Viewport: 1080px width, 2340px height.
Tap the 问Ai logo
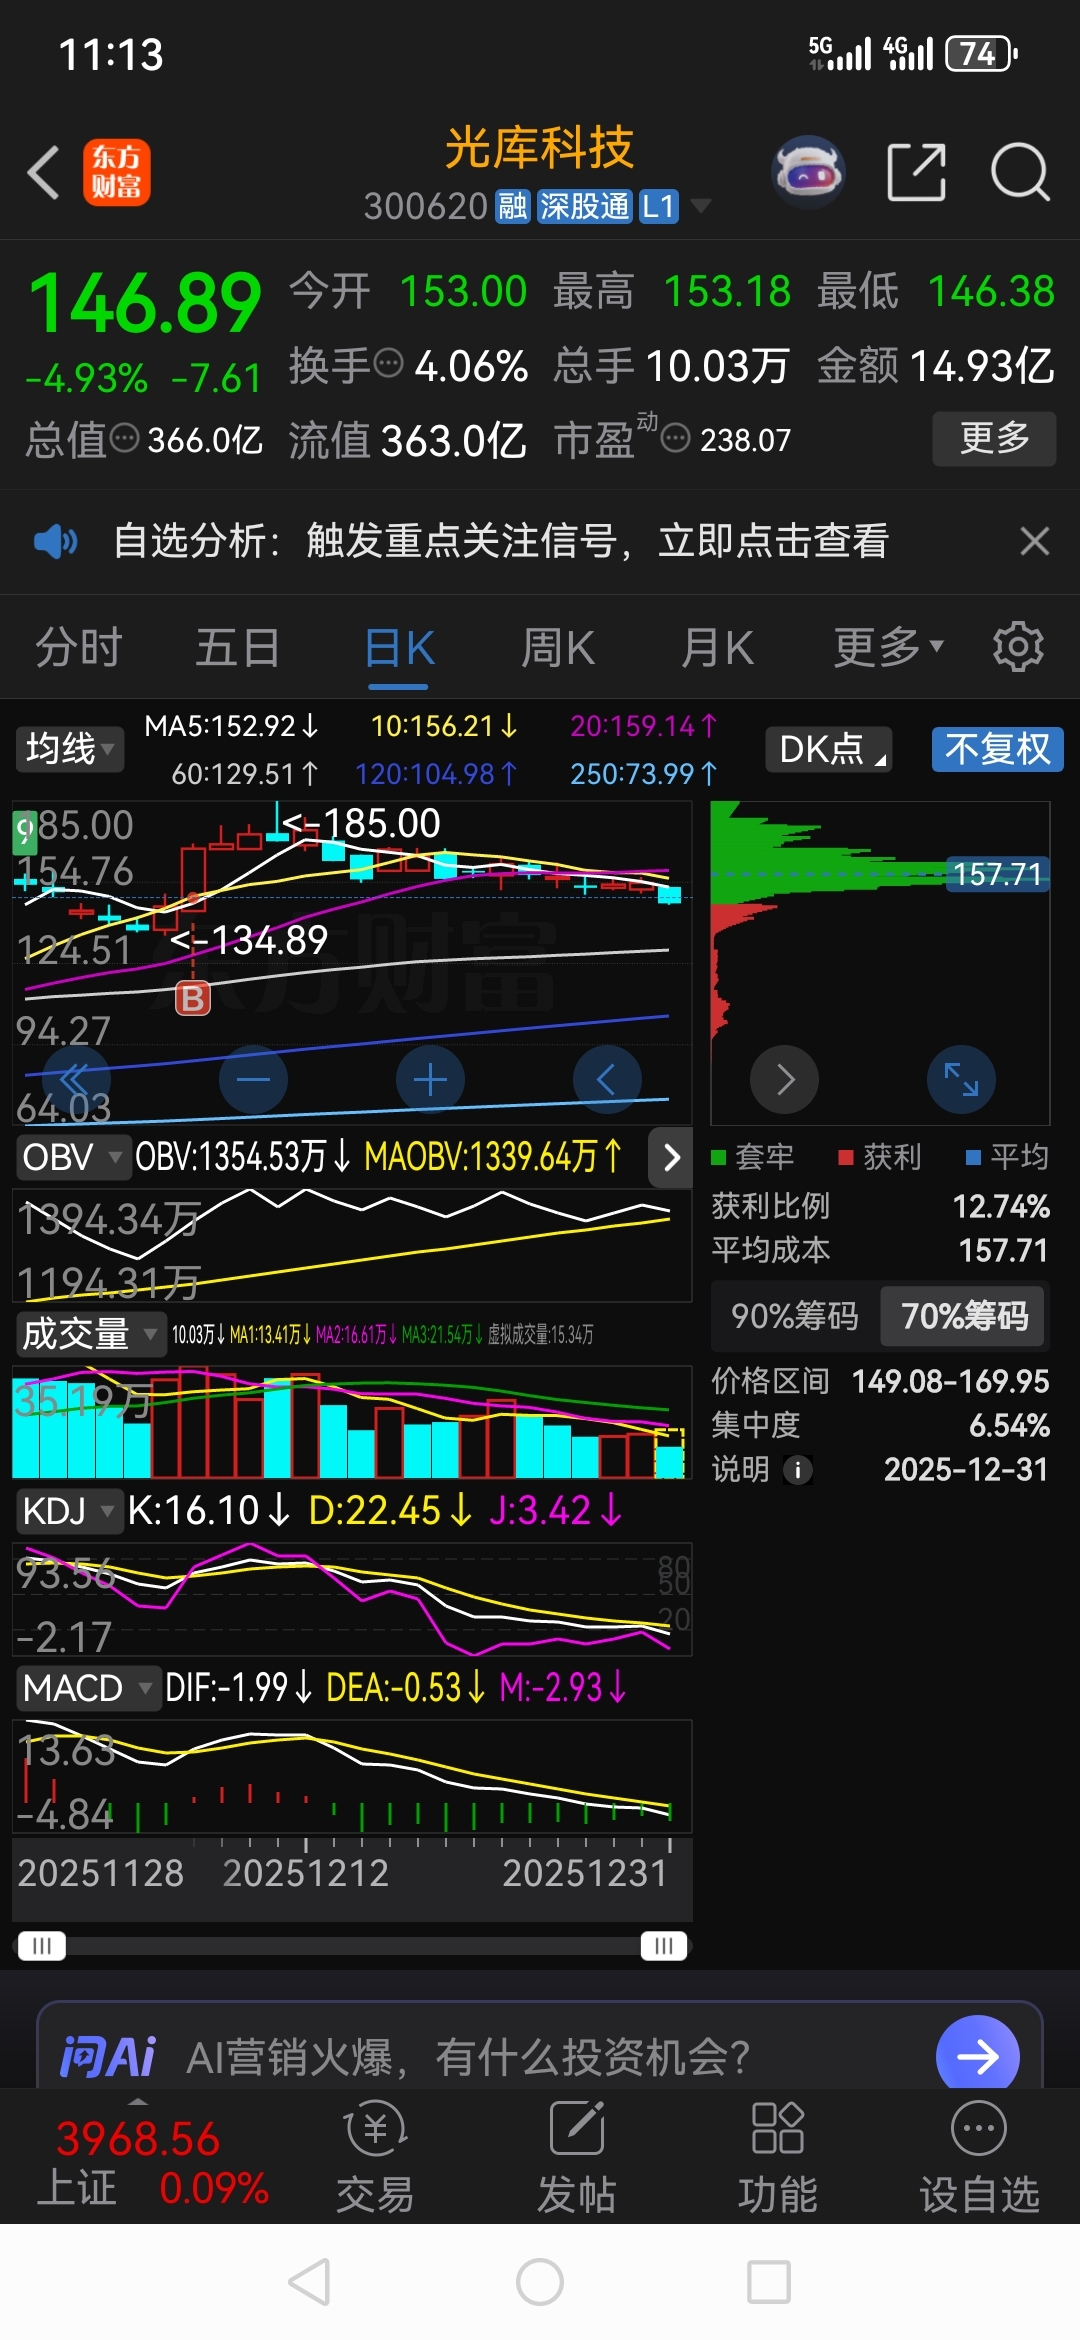click(108, 2057)
